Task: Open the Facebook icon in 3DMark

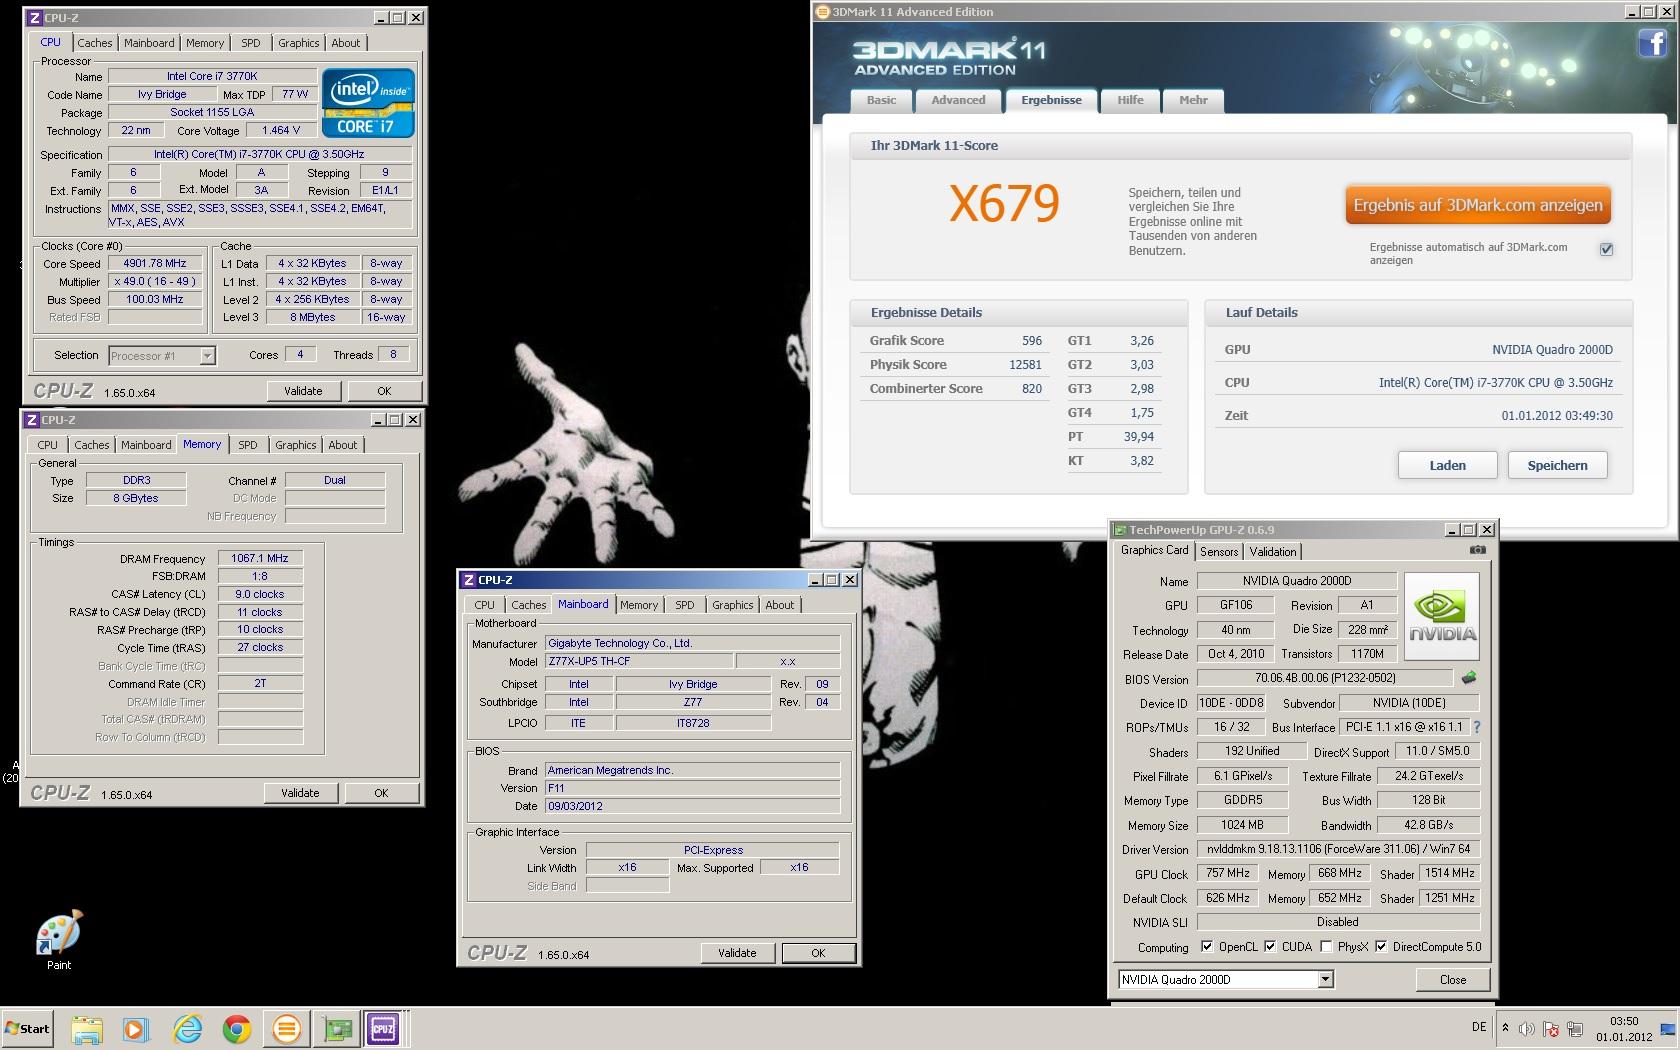Action: [1651, 43]
